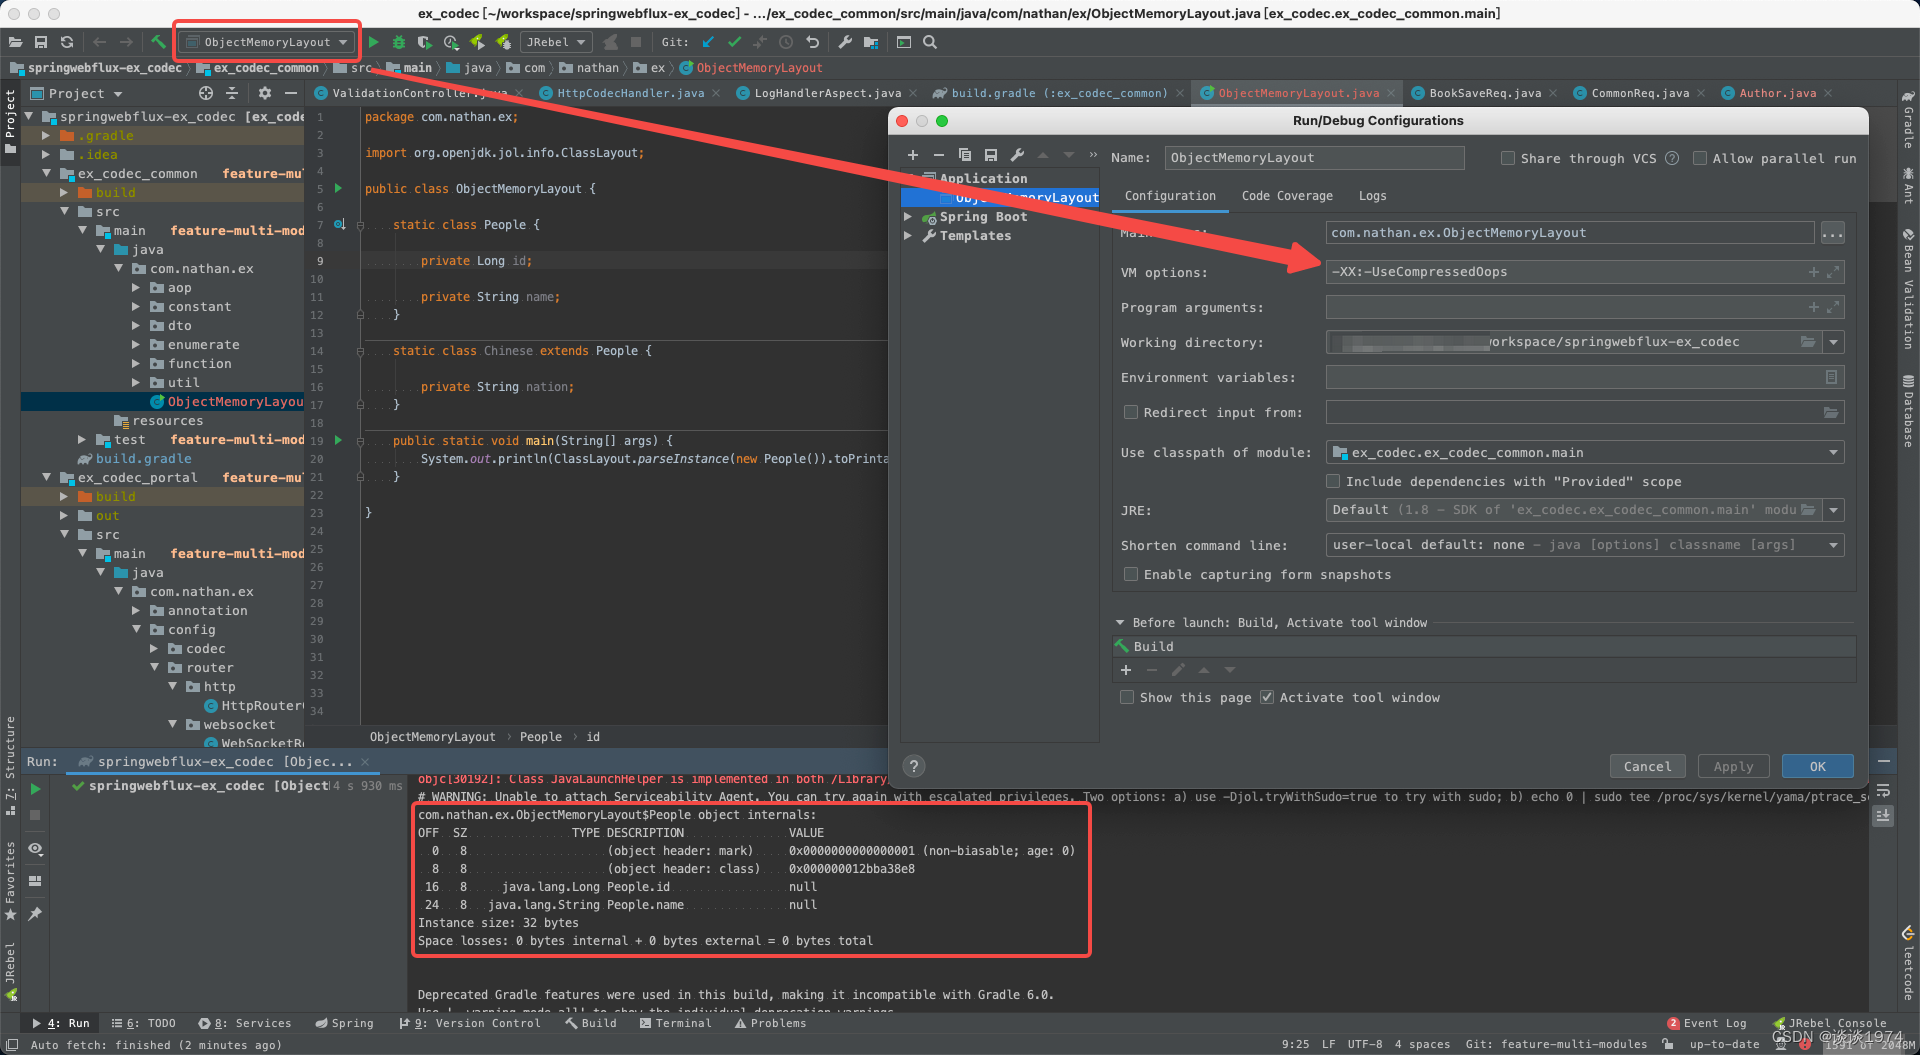This screenshot has height=1055, width=1920.
Task: Click the Synchronize refresh icon in main toolbar
Action: click(67, 42)
